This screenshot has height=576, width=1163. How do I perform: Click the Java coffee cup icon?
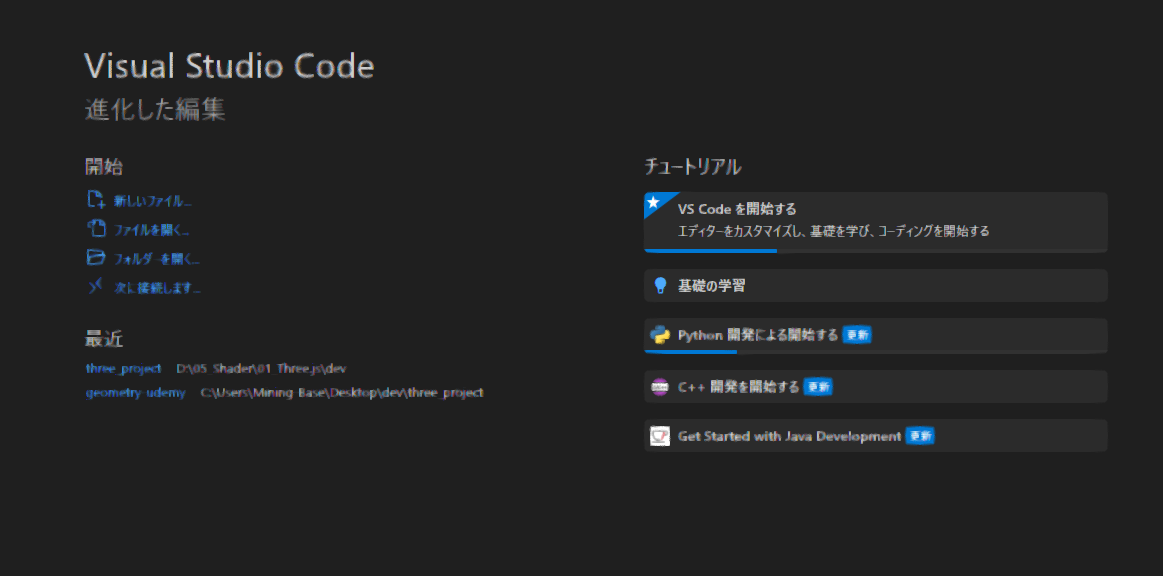(x=660, y=436)
